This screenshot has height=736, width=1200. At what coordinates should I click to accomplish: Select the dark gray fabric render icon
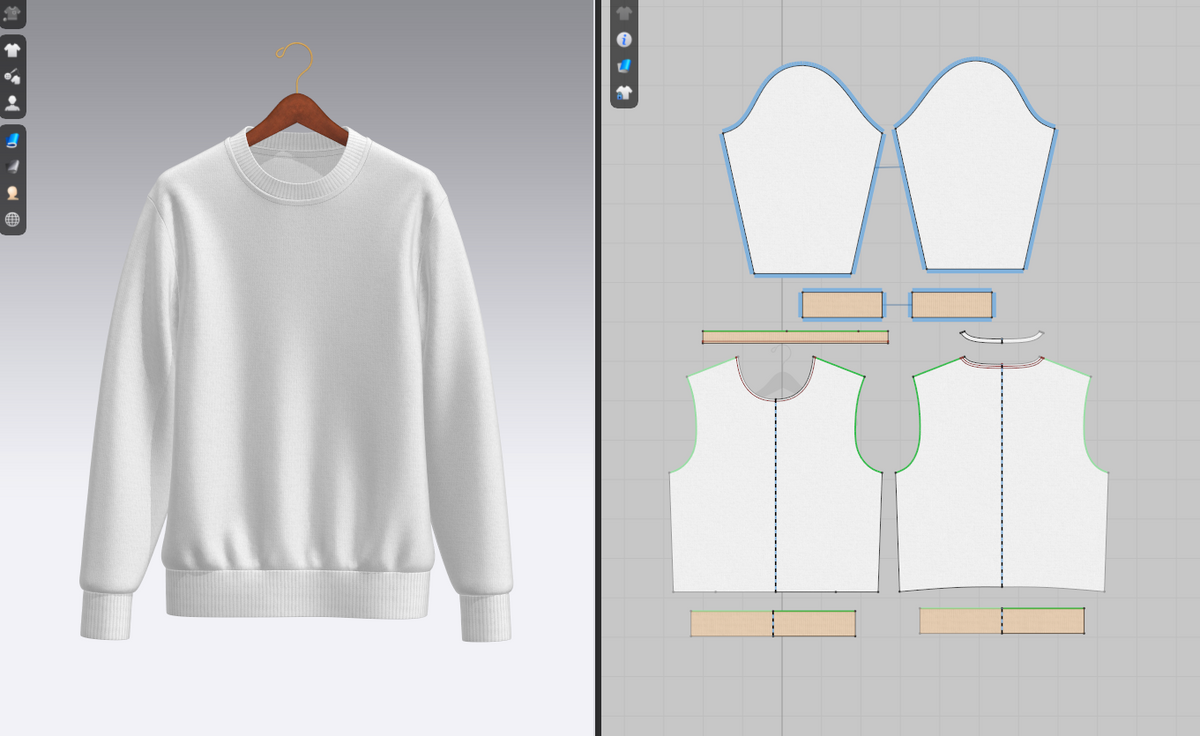pos(13,167)
